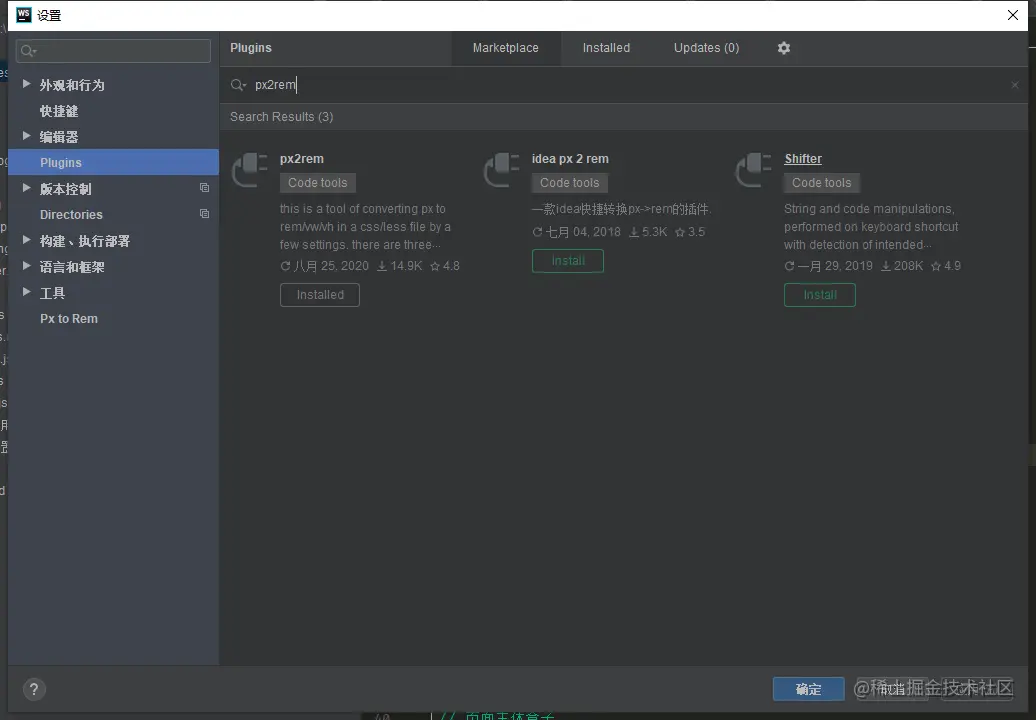Switch to the Marketplace tab

point(505,48)
